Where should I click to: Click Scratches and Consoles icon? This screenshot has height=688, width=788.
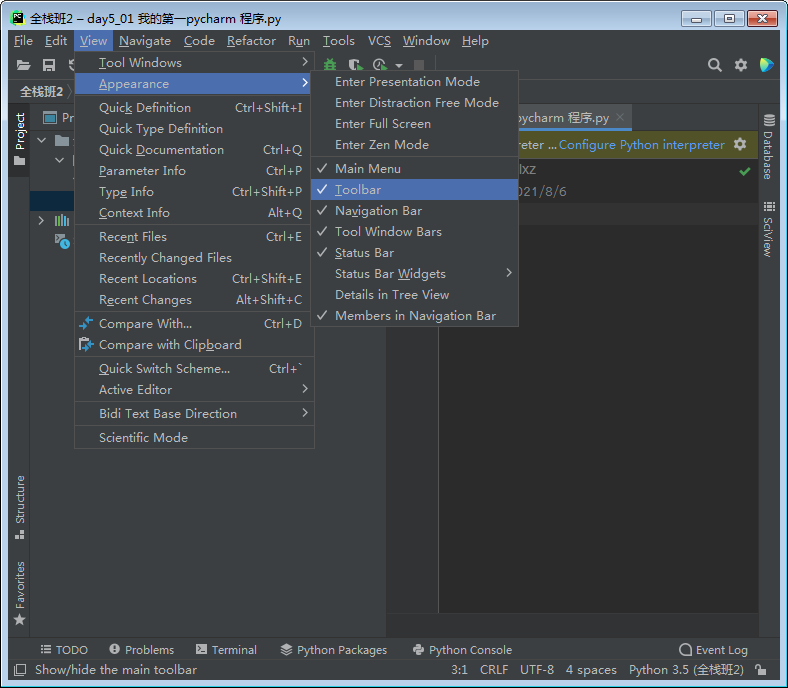tap(62, 241)
